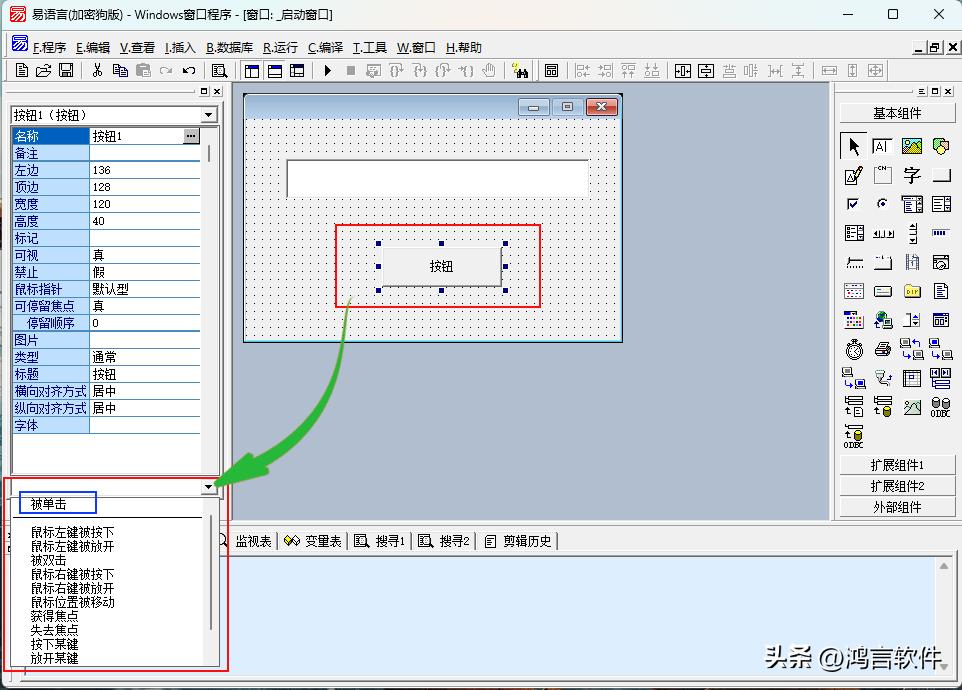The height and width of the screenshot is (690, 962).
Task: Open the 按钮1（按钮）component selector dropdown
Action: (x=209, y=115)
